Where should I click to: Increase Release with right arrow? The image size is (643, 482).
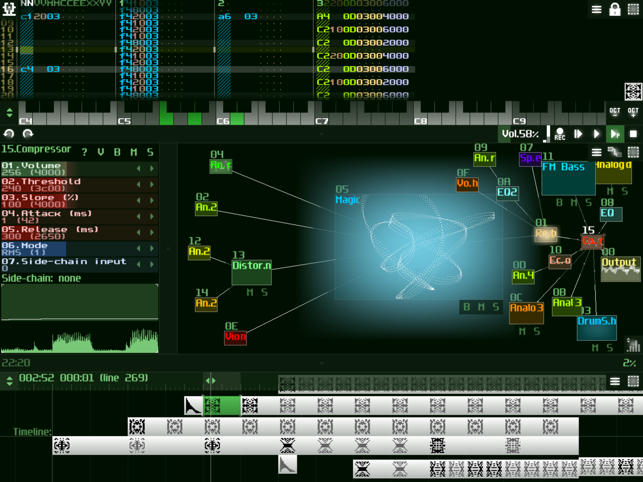pos(152,233)
